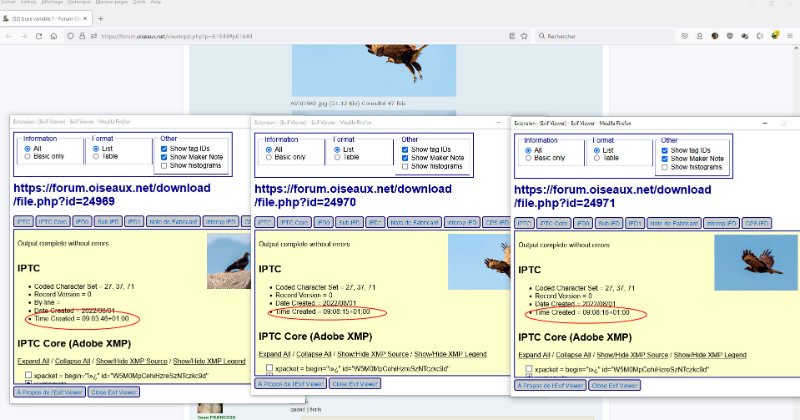Open the Pocket save icon in toolbar

(x=685, y=36)
